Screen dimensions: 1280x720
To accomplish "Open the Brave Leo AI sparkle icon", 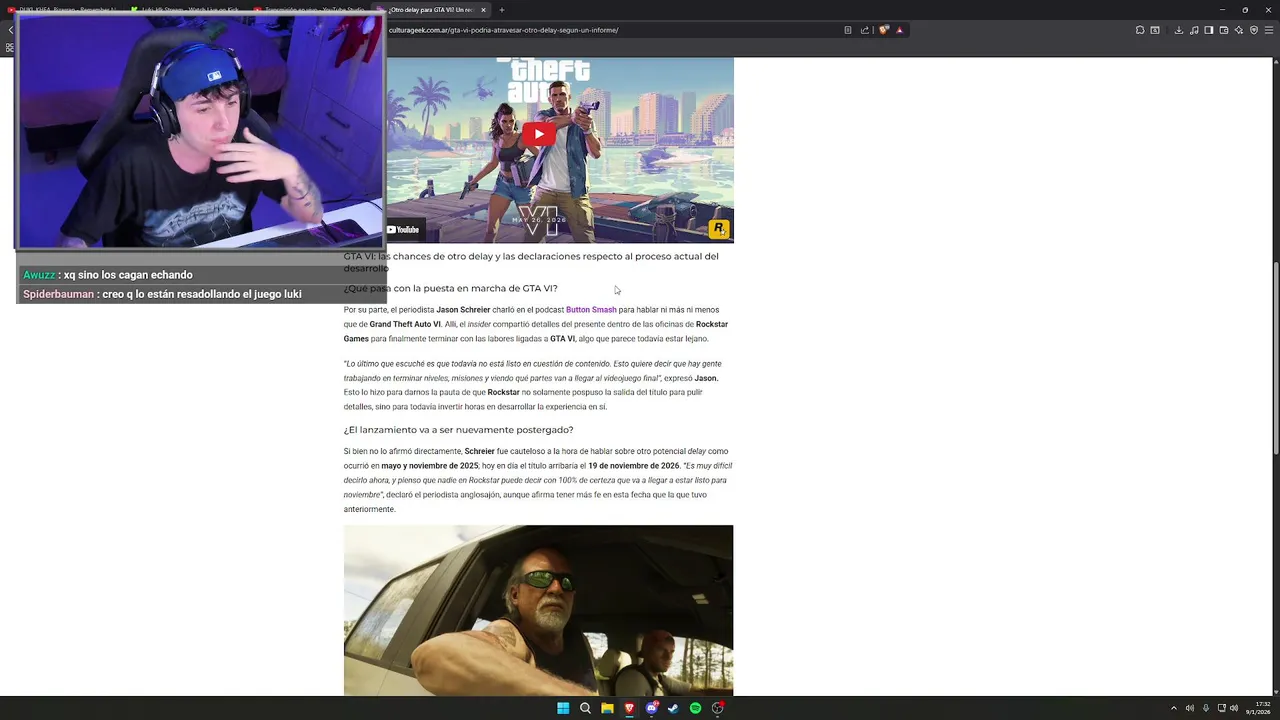I will [1239, 30].
